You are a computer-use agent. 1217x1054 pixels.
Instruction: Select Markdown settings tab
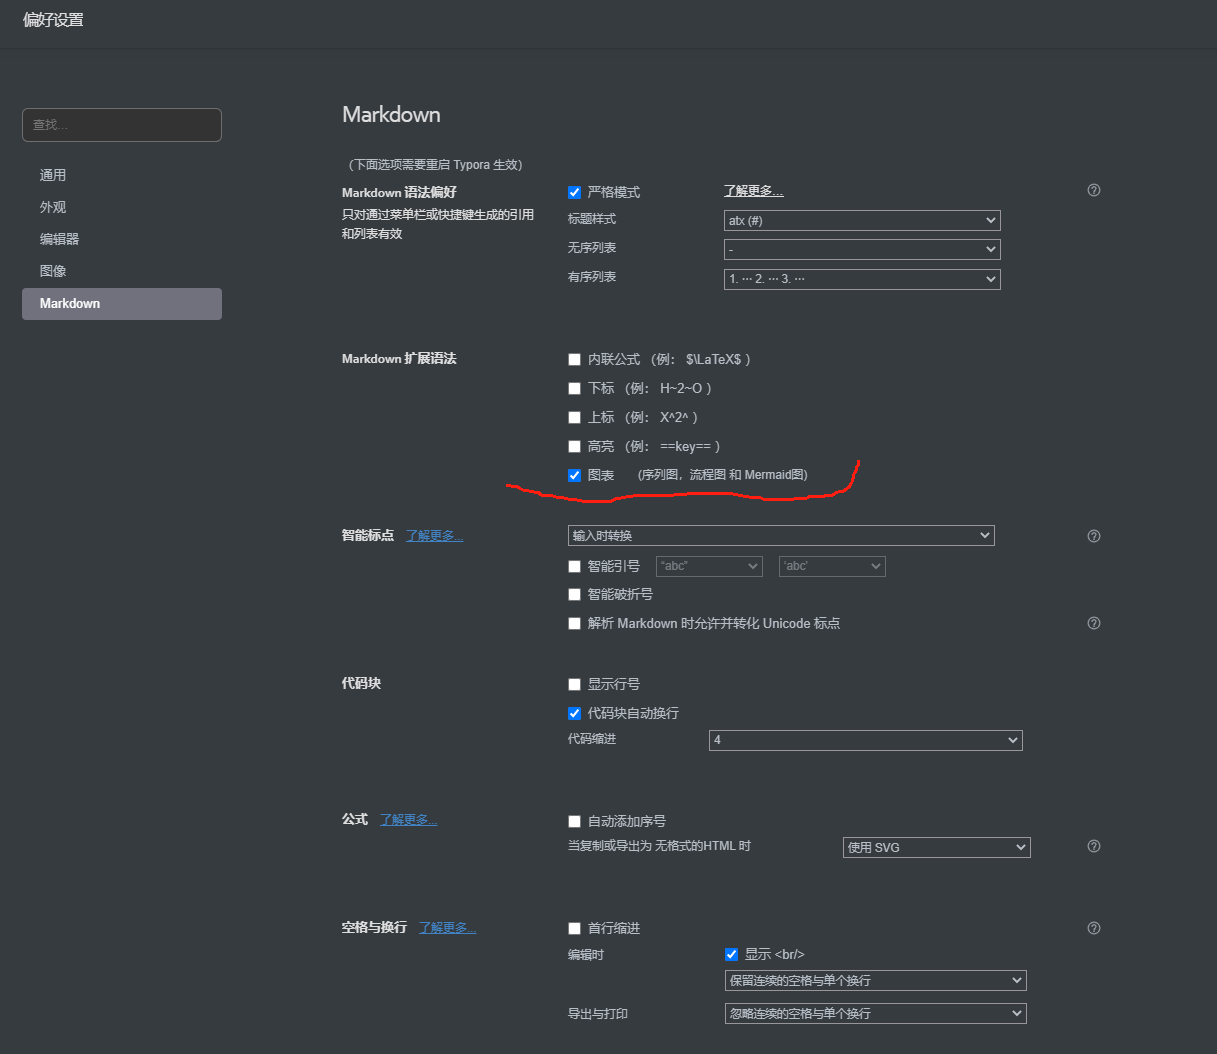click(x=122, y=304)
